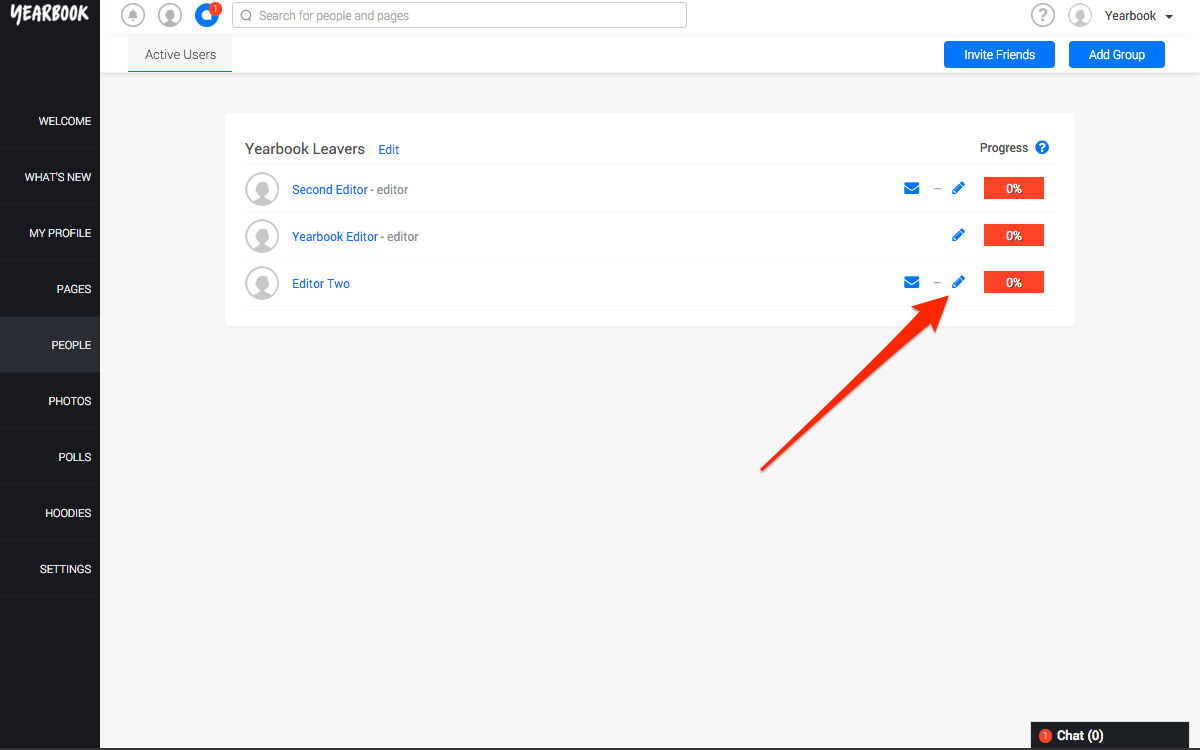The image size is (1200, 750).
Task: Click Yearbook Editor's avatar
Action: [x=262, y=236]
